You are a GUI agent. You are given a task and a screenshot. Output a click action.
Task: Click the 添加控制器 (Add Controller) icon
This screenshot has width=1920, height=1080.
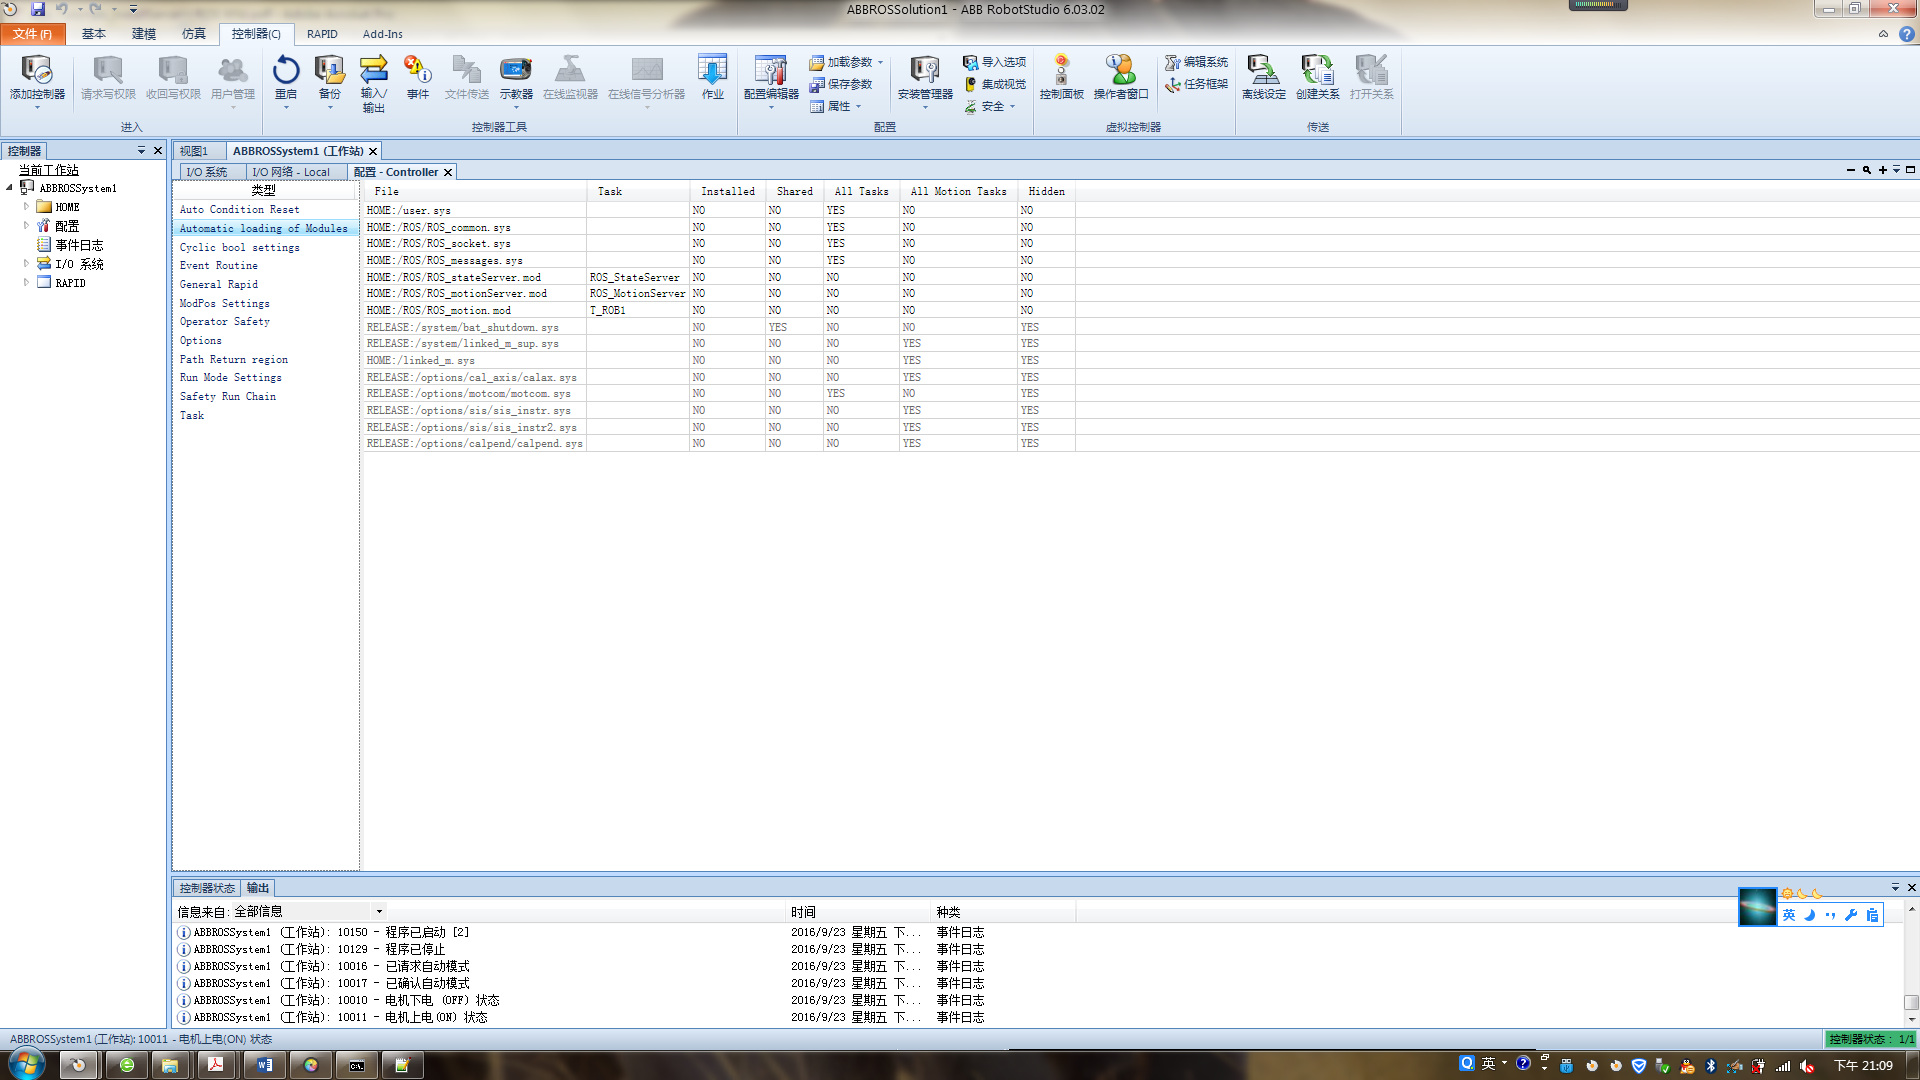[x=37, y=78]
